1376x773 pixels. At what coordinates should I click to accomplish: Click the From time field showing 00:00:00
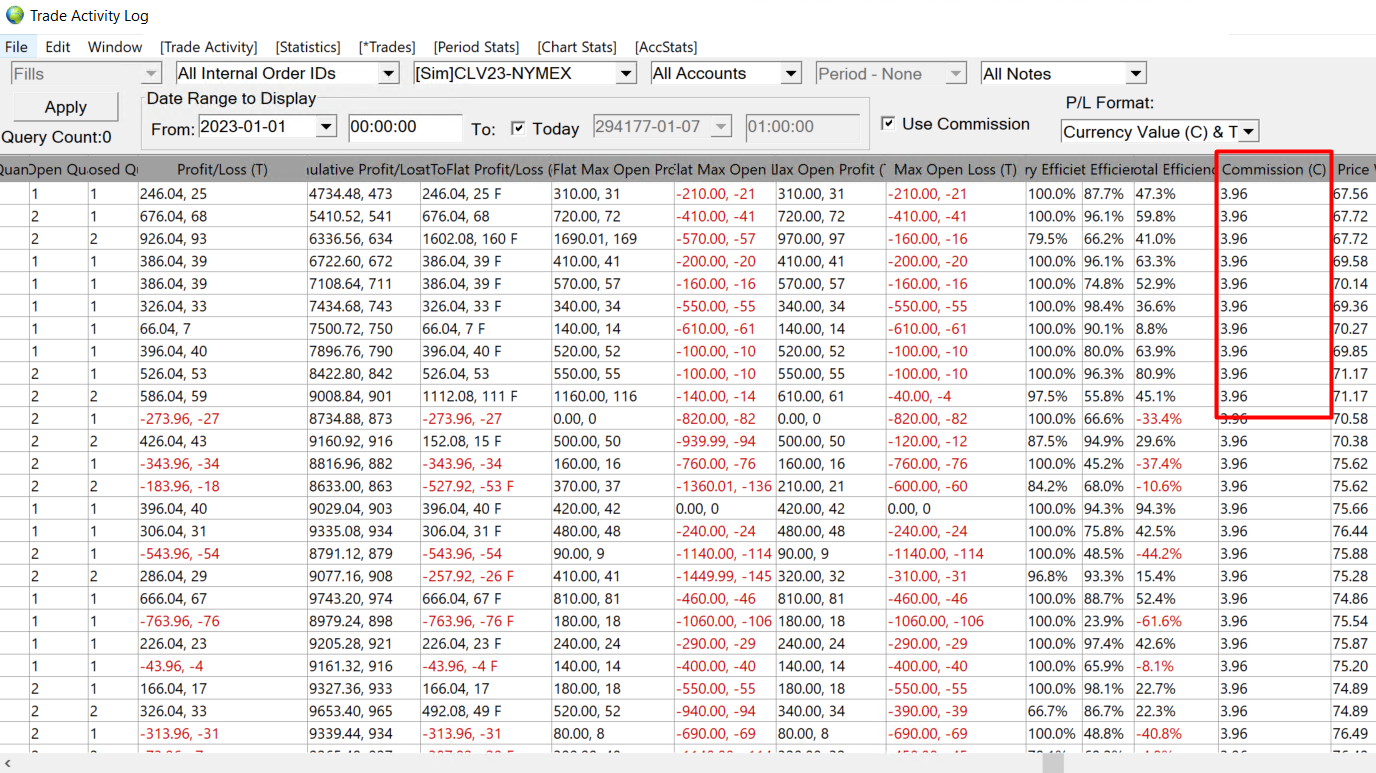[405, 127]
